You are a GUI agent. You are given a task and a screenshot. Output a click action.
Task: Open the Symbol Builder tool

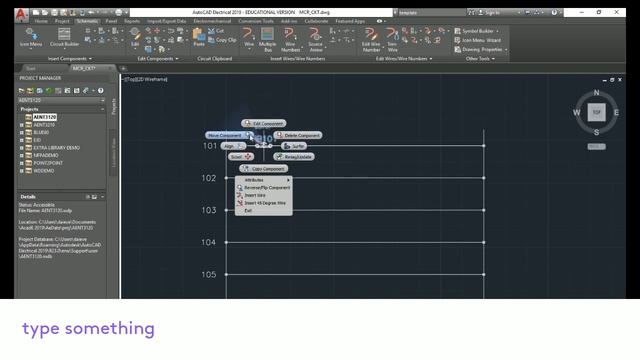476,31
